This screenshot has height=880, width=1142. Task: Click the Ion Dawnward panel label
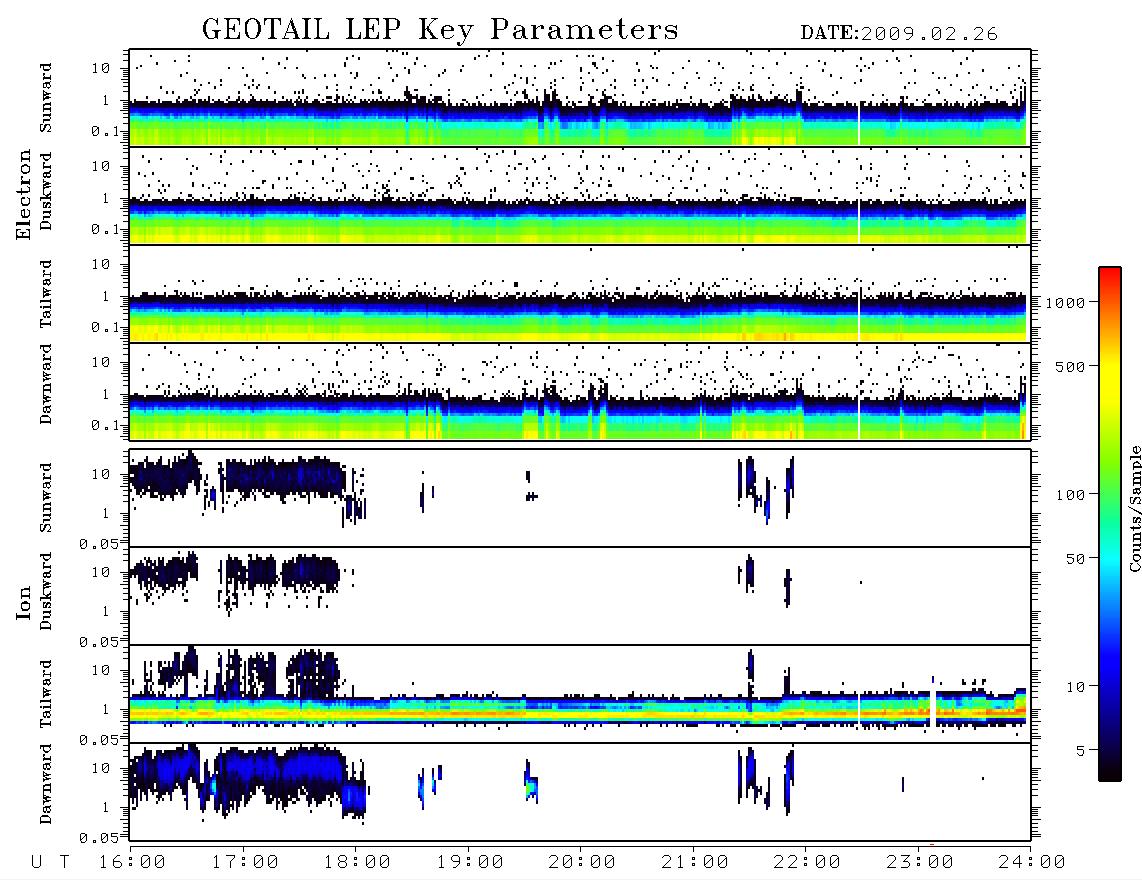(x=46, y=784)
